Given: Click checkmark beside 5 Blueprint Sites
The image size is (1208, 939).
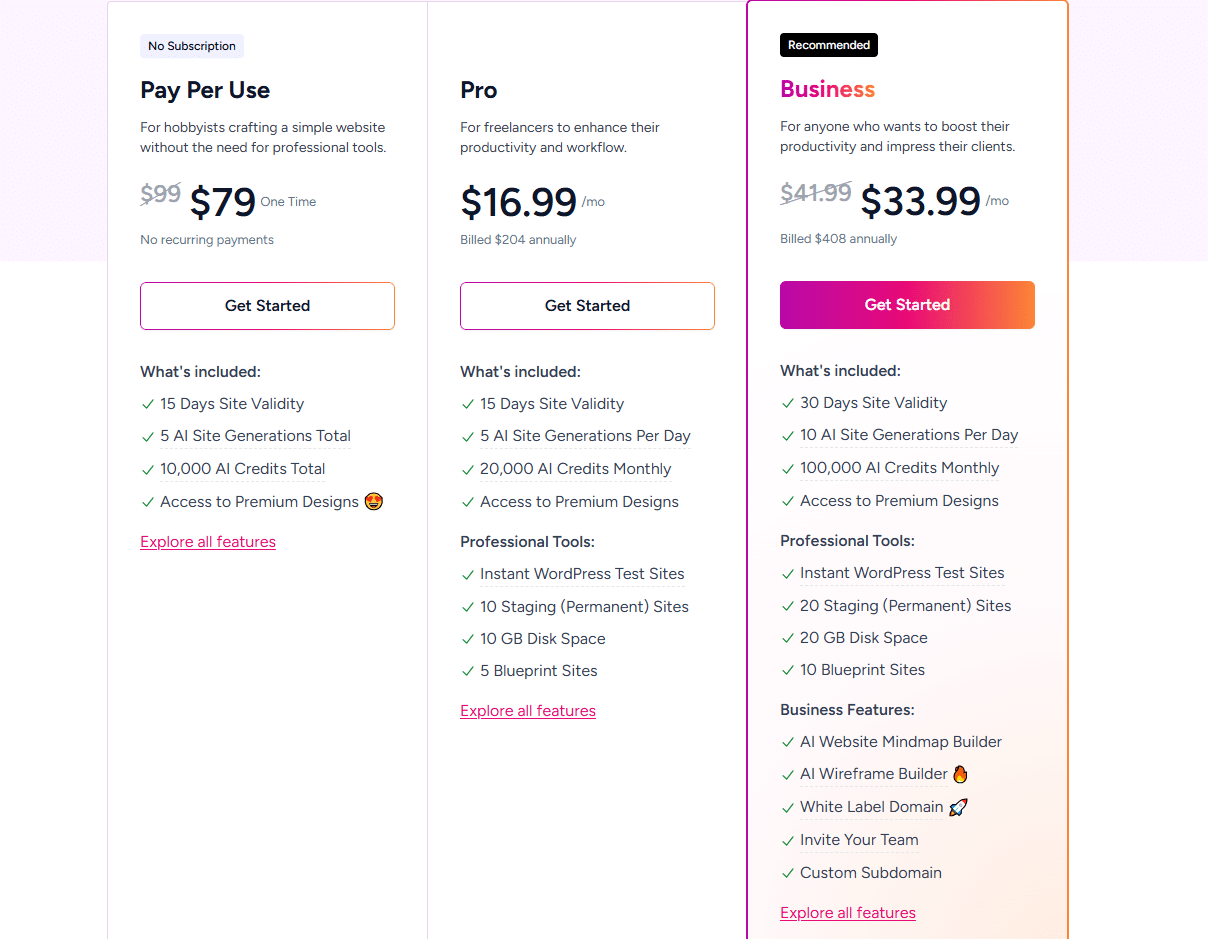Looking at the screenshot, I should click(x=467, y=671).
